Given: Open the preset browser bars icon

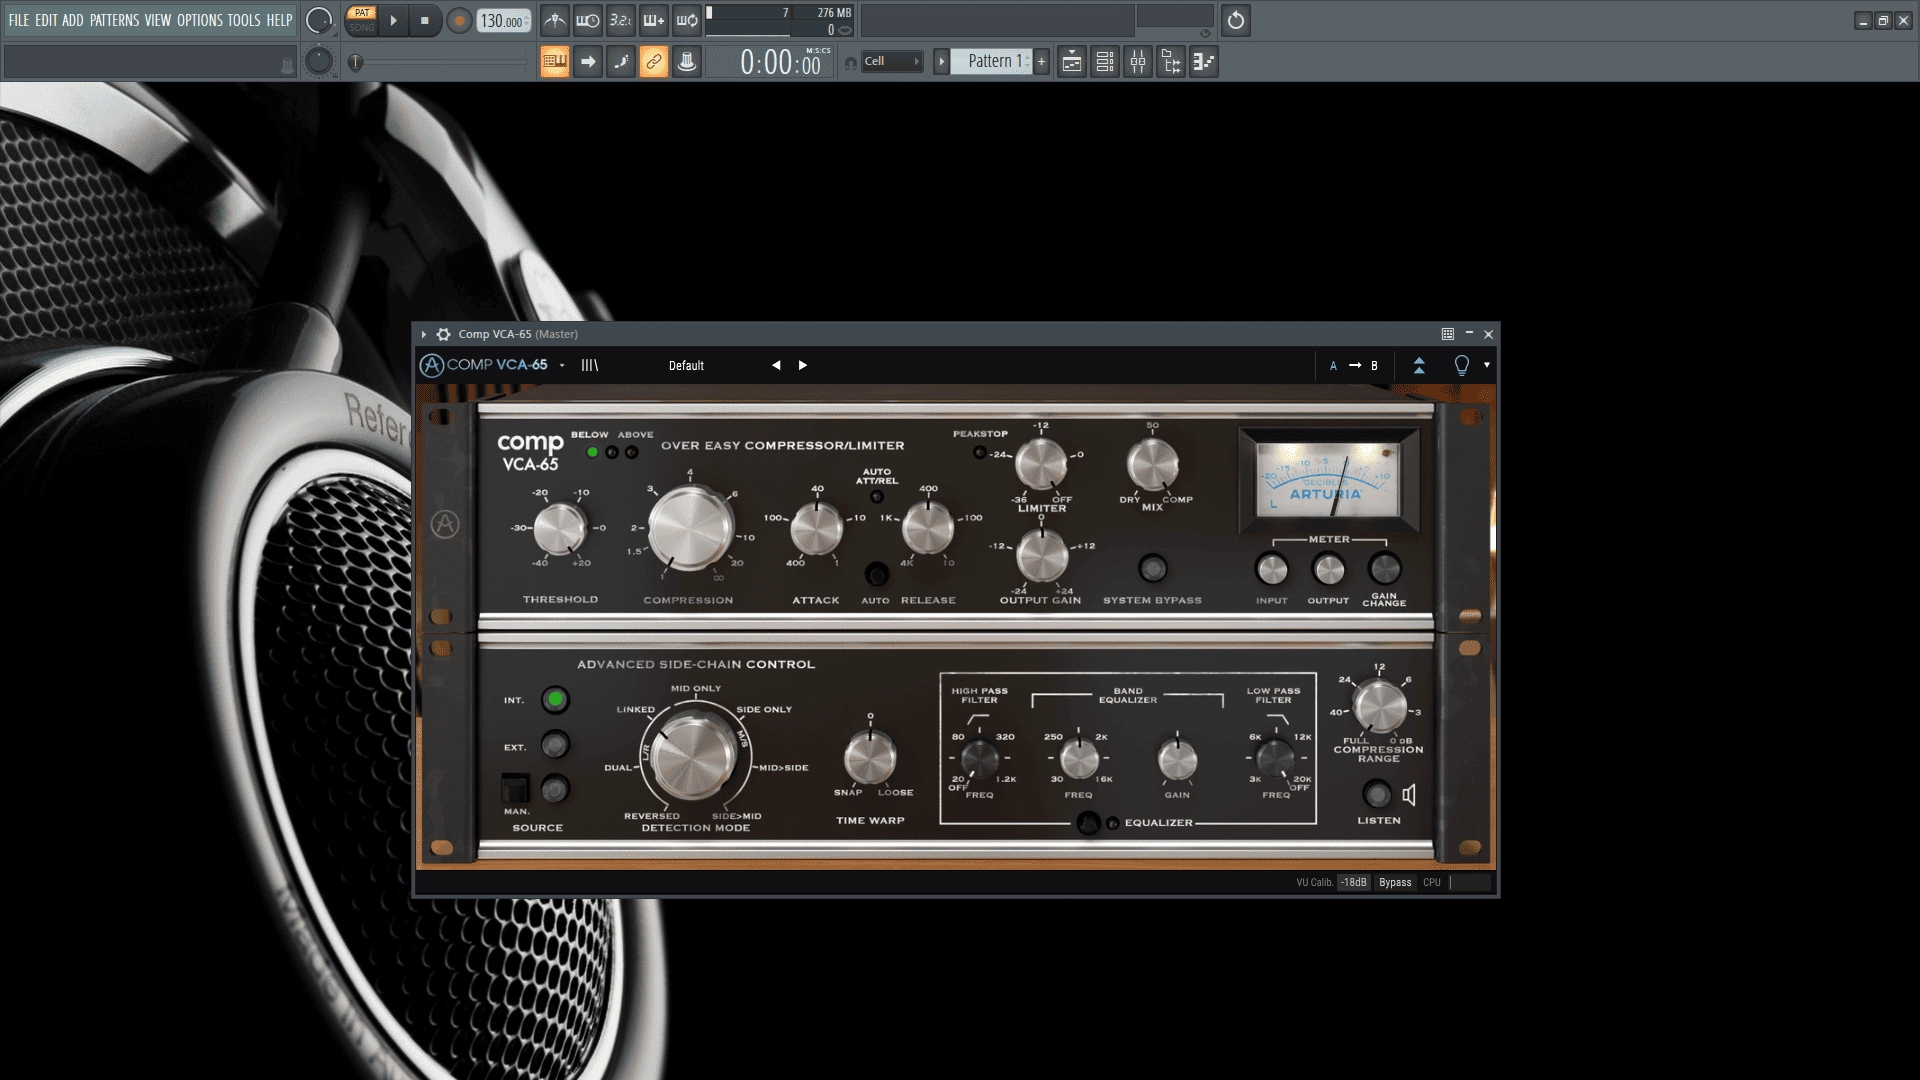Looking at the screenshot, I should point(590,365).
